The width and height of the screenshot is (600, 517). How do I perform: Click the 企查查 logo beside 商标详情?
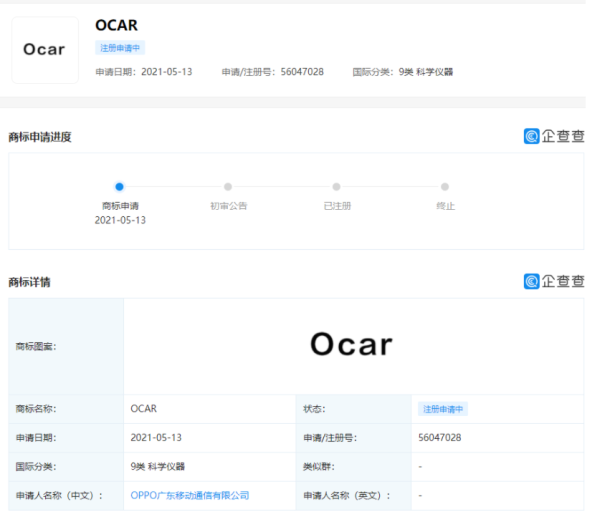[x=554, y=282]
